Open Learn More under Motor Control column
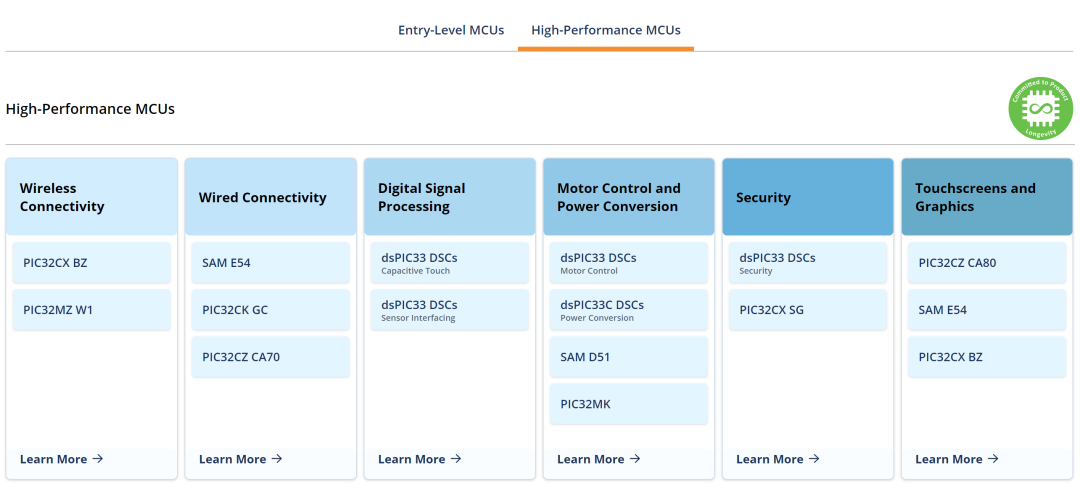The image size is (1080, 489). tap(598, 459)
